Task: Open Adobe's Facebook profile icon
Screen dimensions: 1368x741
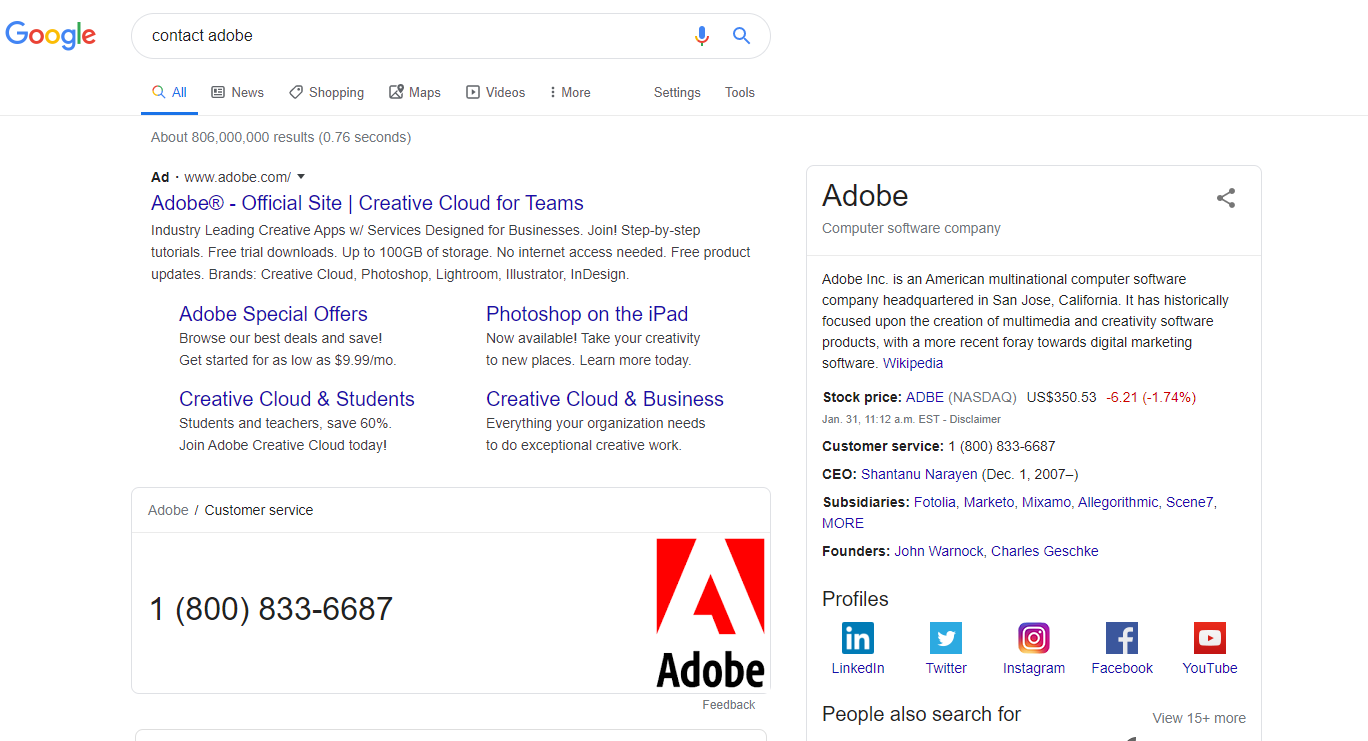Action: point(1122,637)
